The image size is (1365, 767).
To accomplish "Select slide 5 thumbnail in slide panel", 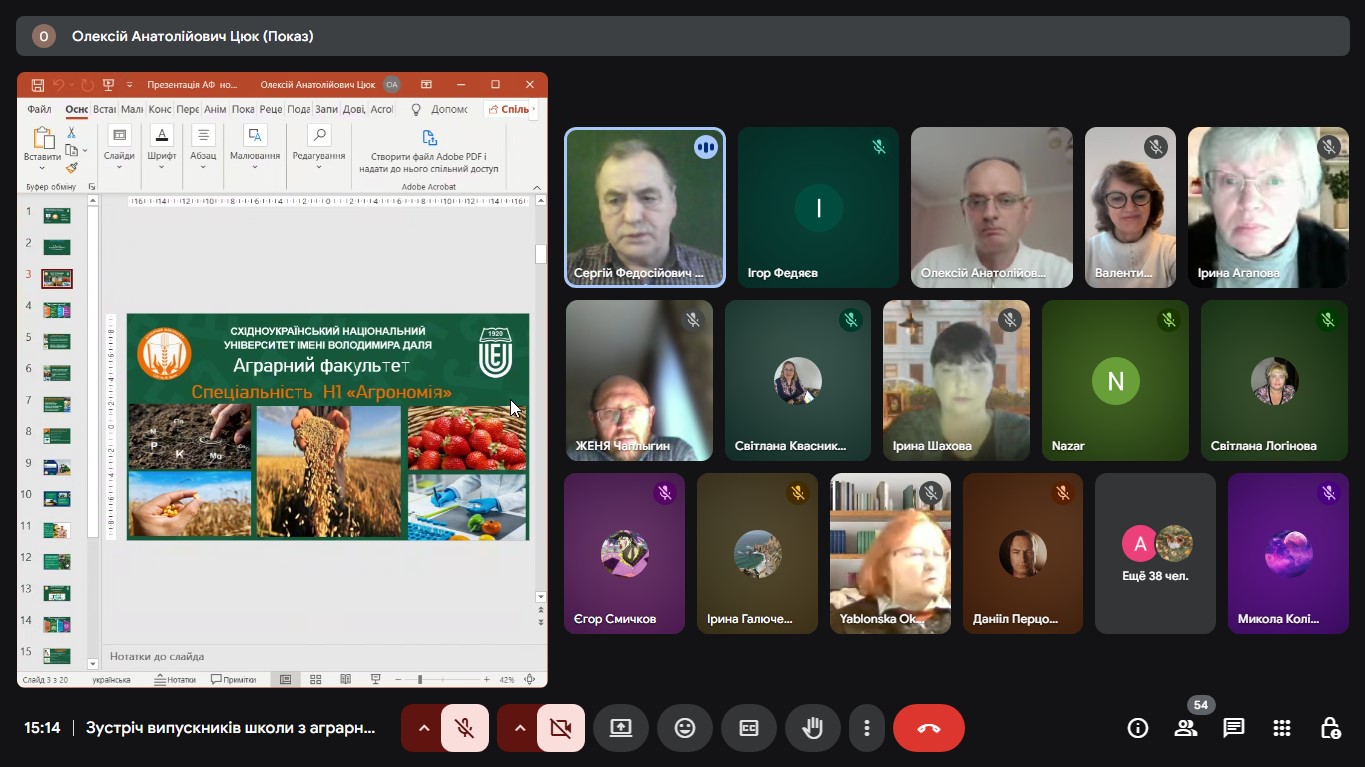I will (x=57, y=341).
